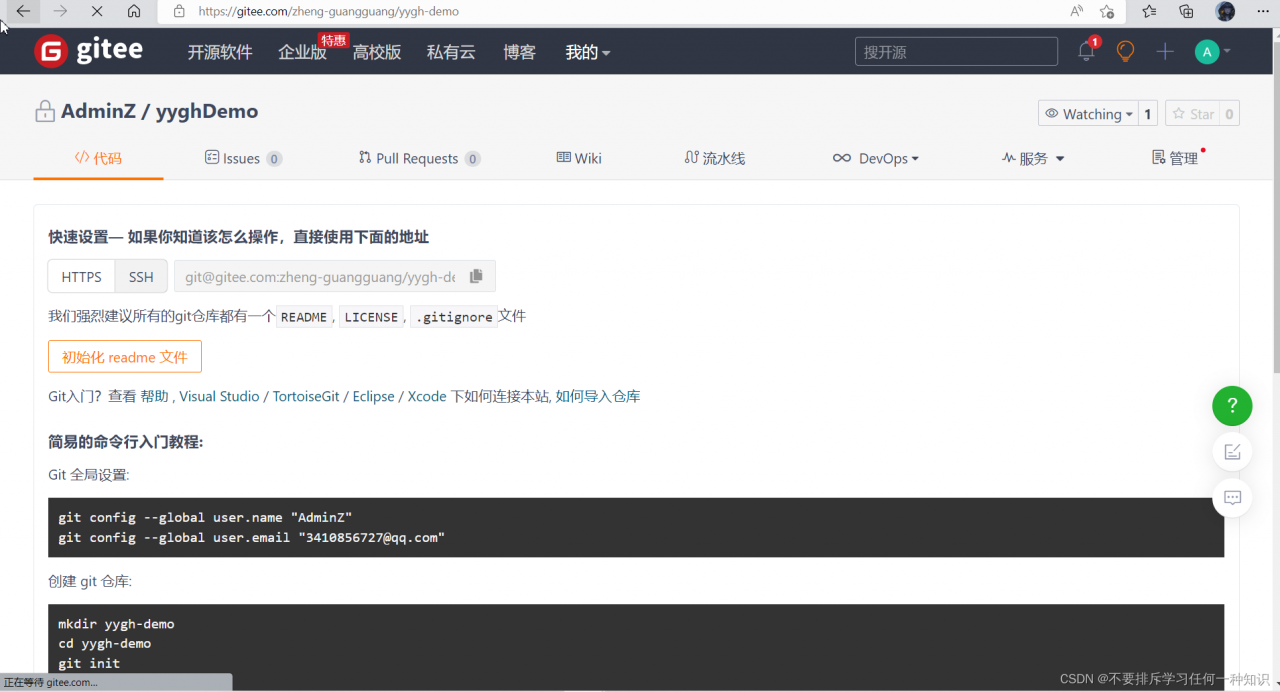1280x692 pixels.
Task: Expand the 我的 dropdown menu
Action: point(588,52)
